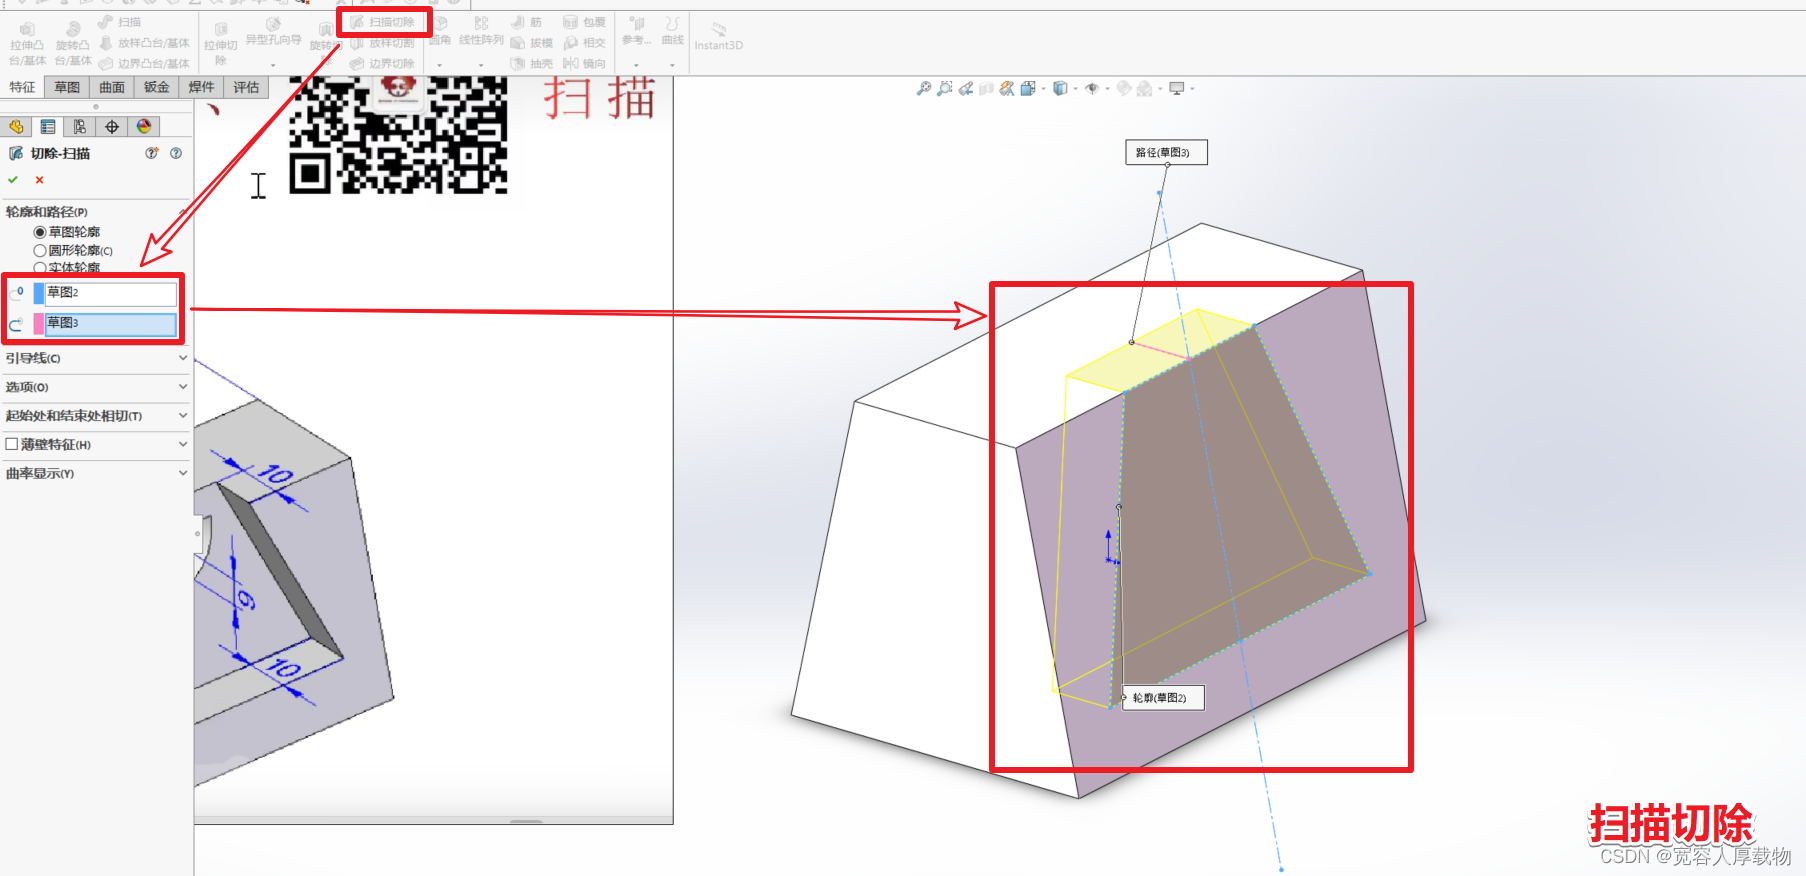Click the Lofted Cut (放样切割) tool

(382, 43)
